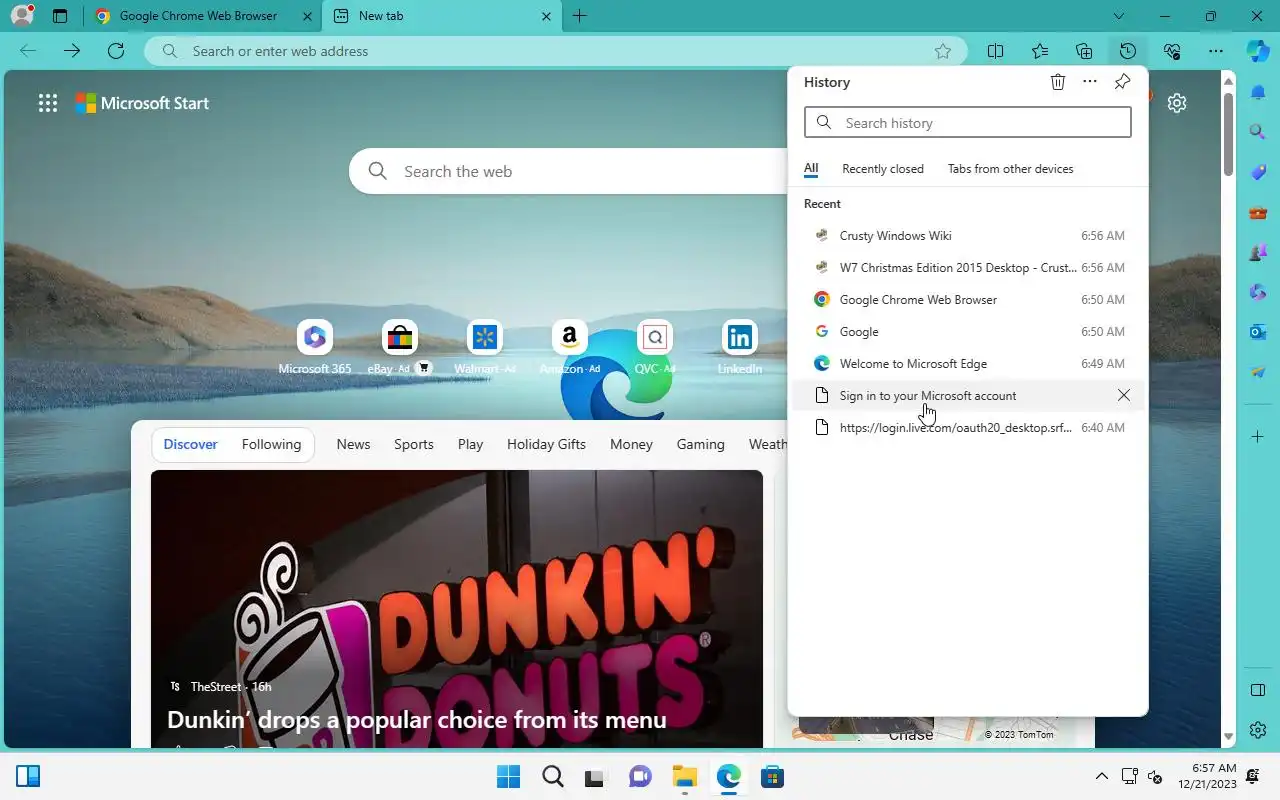
Task: Open the Gaming category
Action: coord(700,444)
